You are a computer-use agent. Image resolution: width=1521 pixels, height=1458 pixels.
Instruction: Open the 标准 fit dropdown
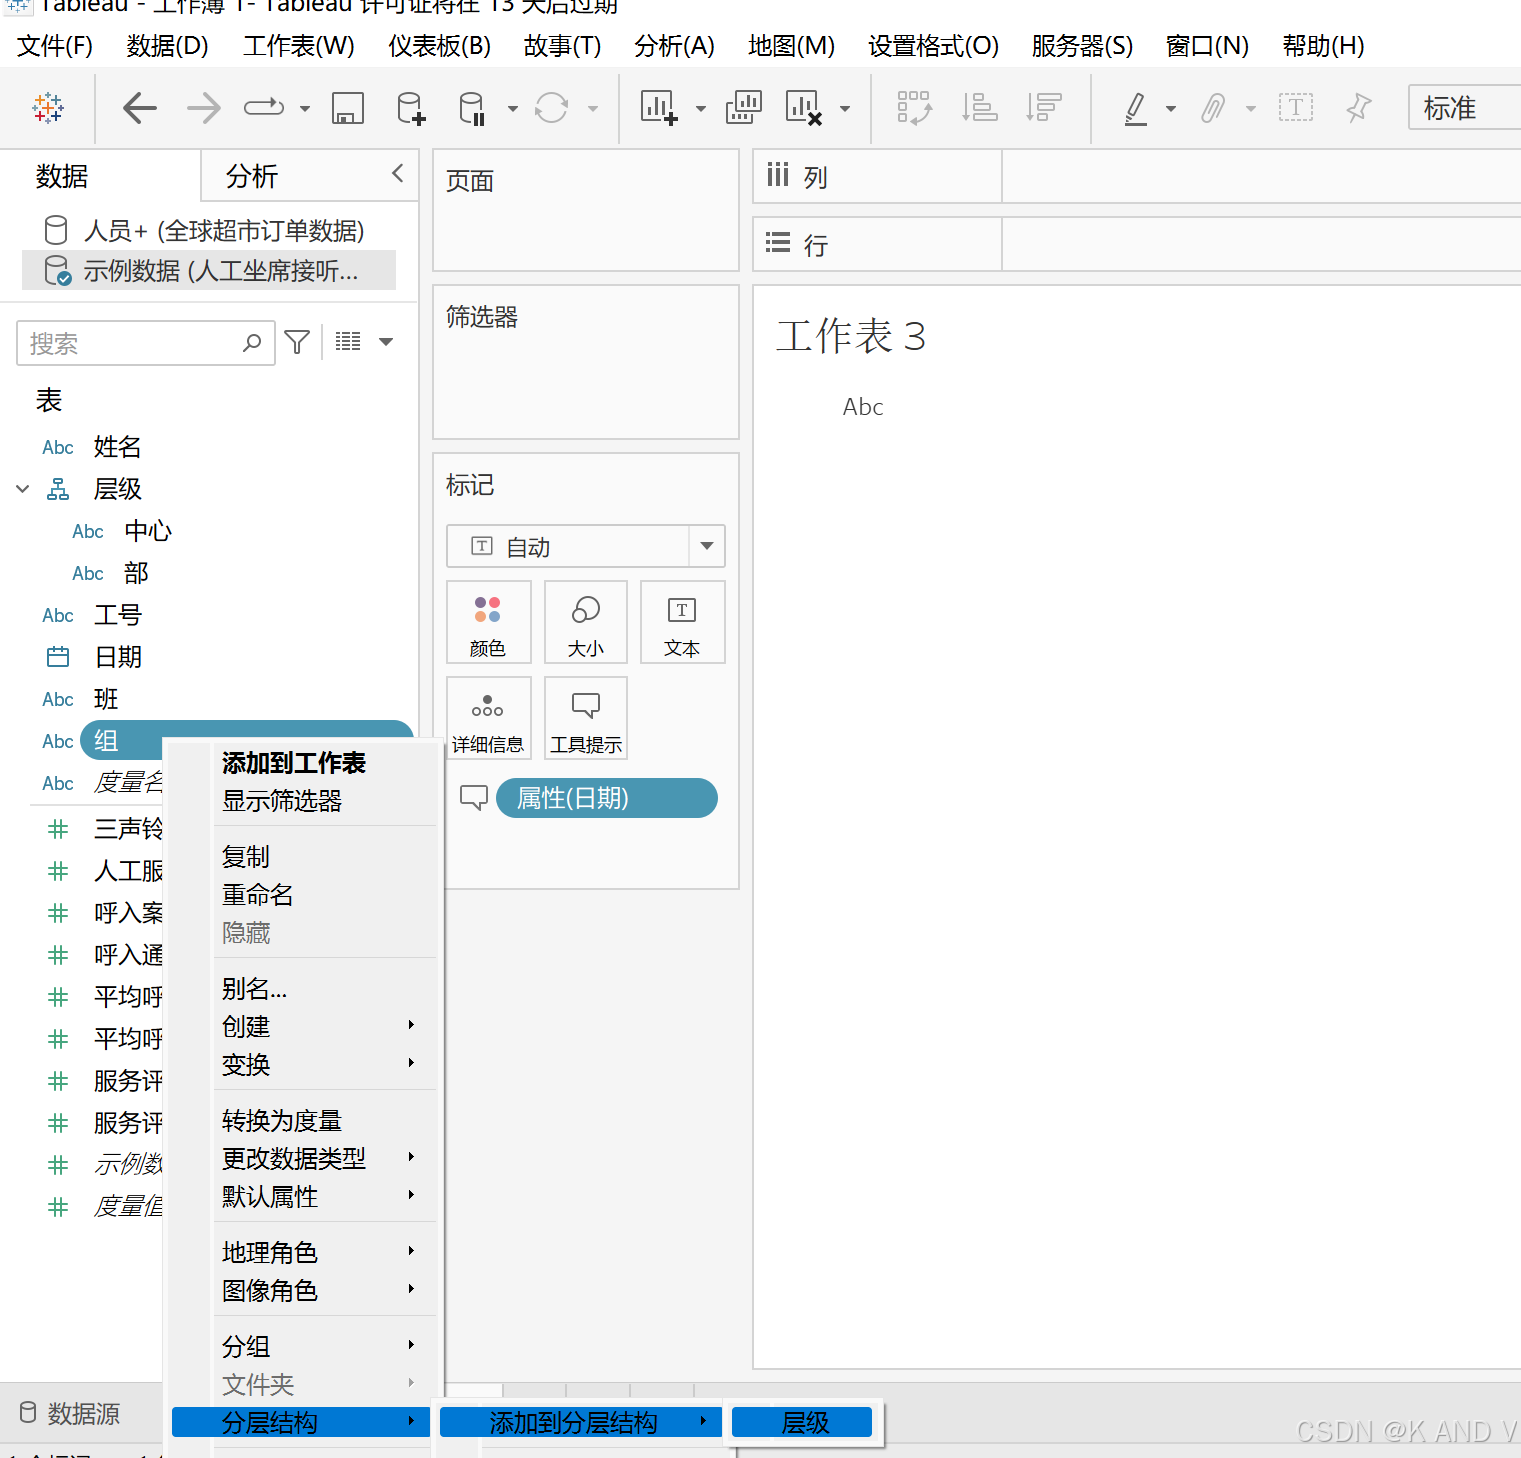point(1464,107)
